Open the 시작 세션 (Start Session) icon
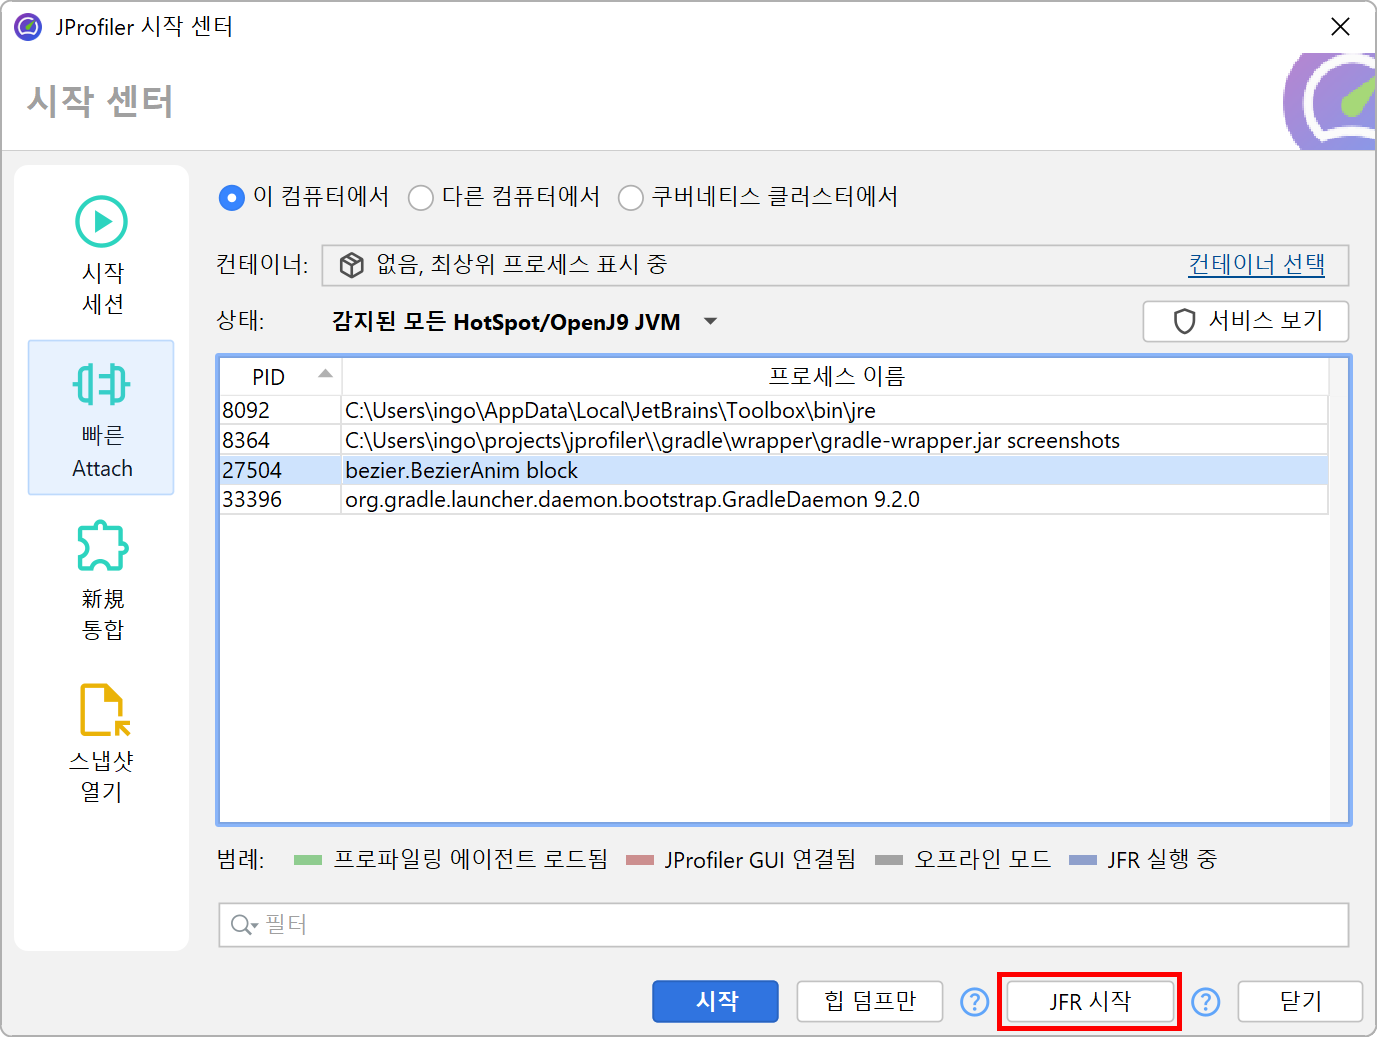Viewport: 1377px width, 1037px height. click(101, 222)
